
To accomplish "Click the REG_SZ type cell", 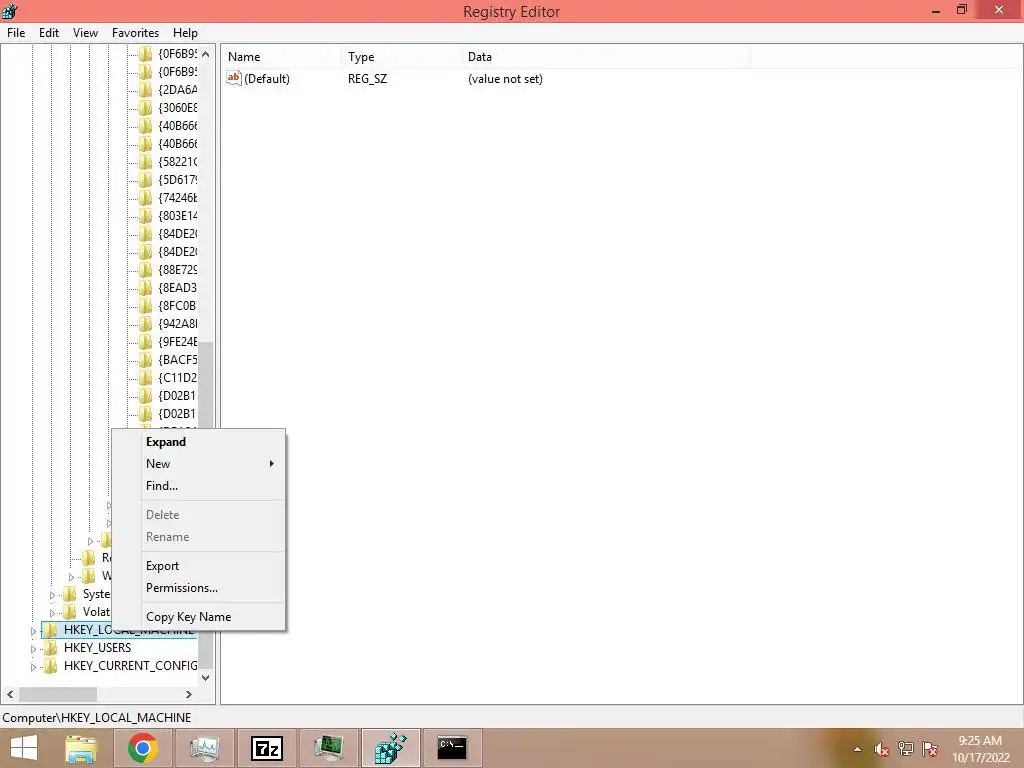I will pos(368,79).
